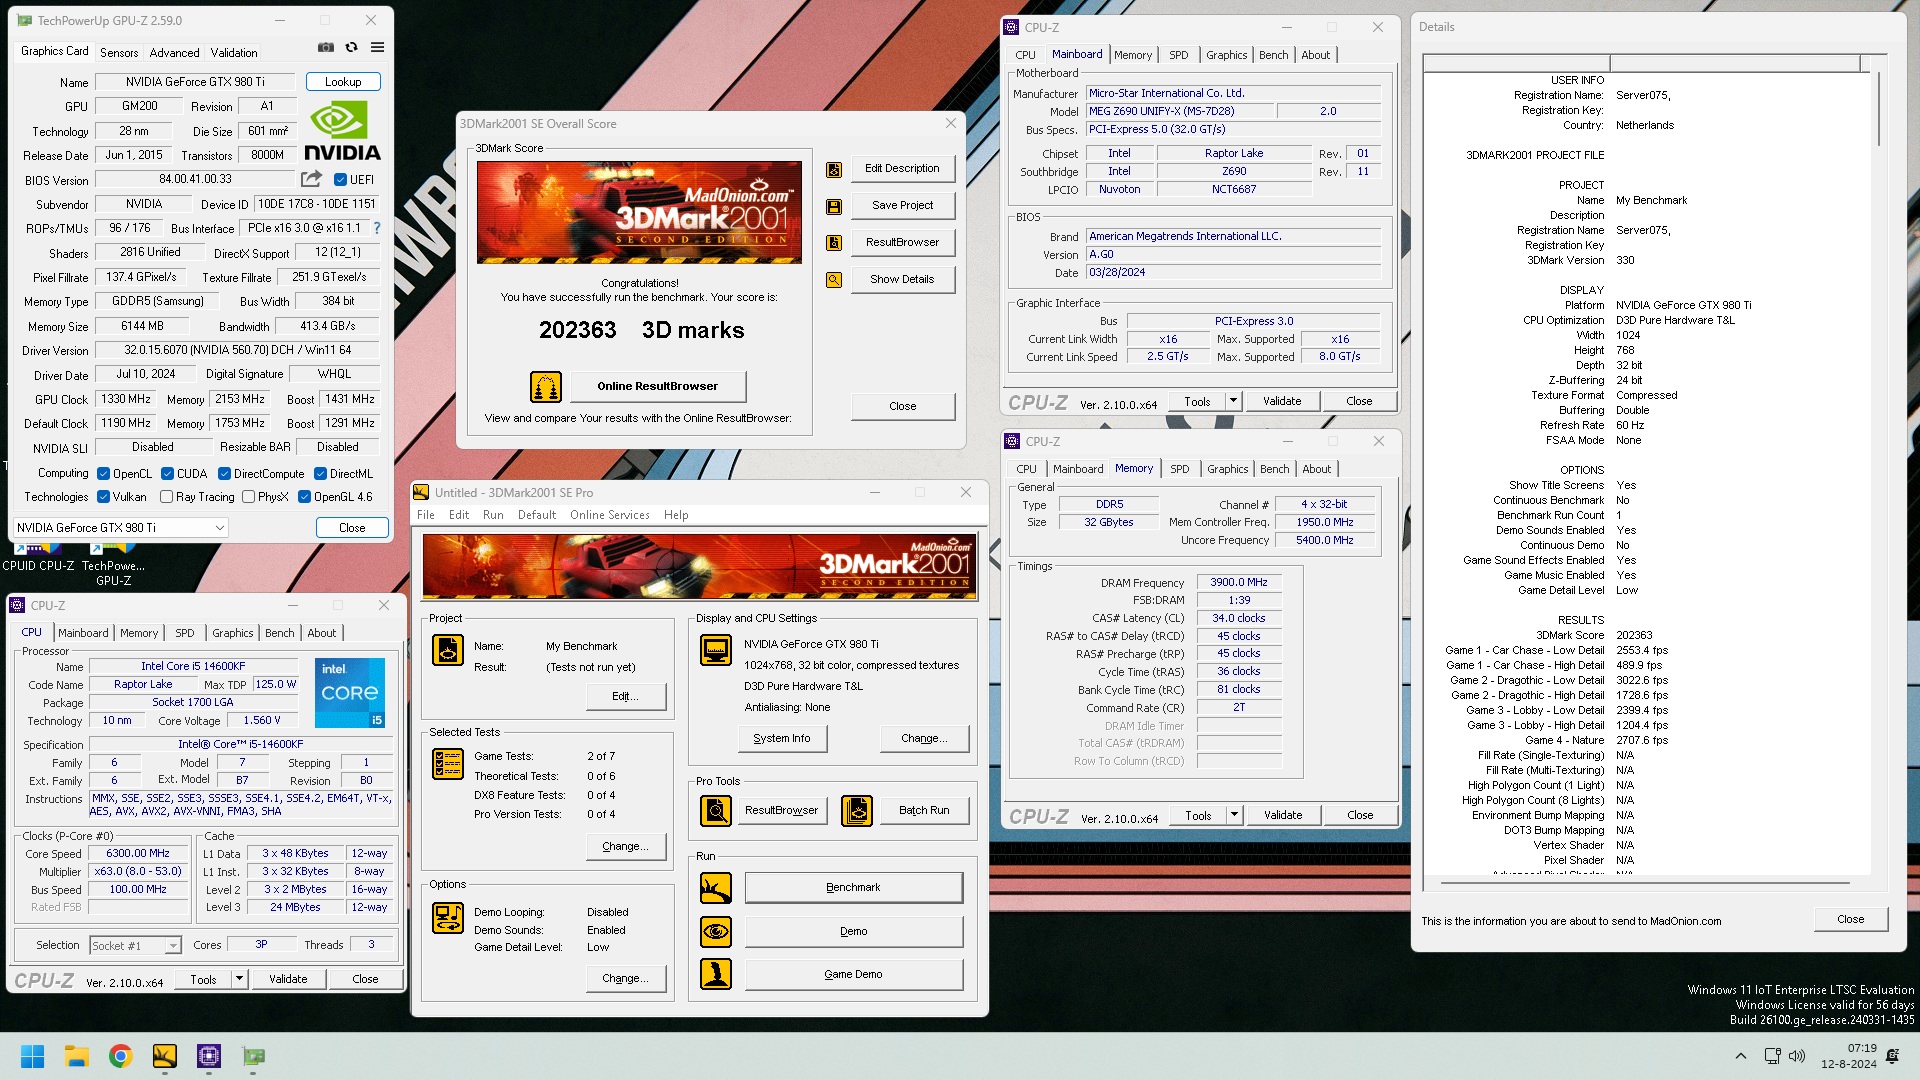Screen dimensions: 1920x1080
Task: Click the Show Details magnifier icon
Action: (833, 280)
